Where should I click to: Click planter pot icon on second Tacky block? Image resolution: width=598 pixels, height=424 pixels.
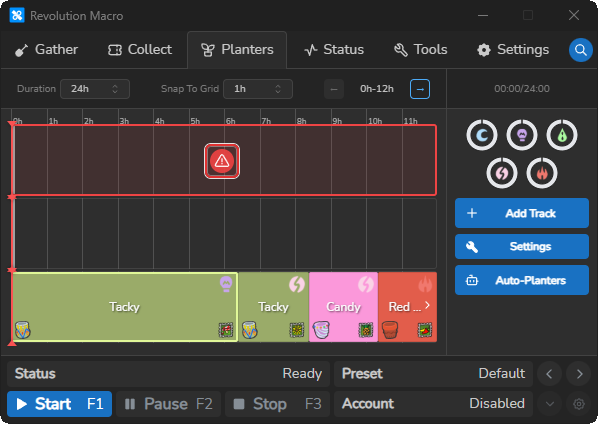tap(250, 330)
